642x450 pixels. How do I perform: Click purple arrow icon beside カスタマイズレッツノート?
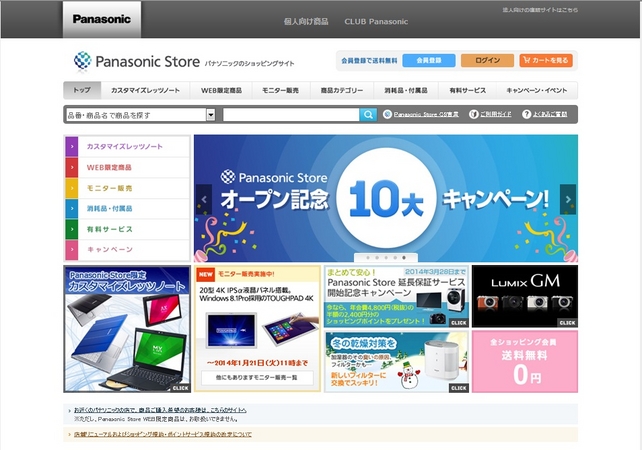coord(72,147)
